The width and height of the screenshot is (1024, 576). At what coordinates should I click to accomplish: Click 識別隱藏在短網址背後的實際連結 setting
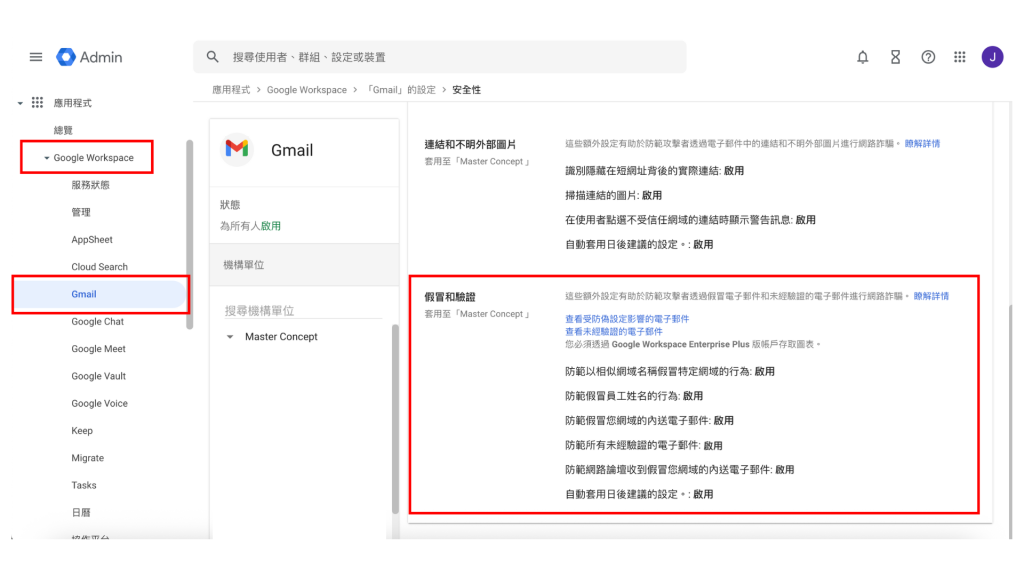pyautogui.click(x=654, y=171)
